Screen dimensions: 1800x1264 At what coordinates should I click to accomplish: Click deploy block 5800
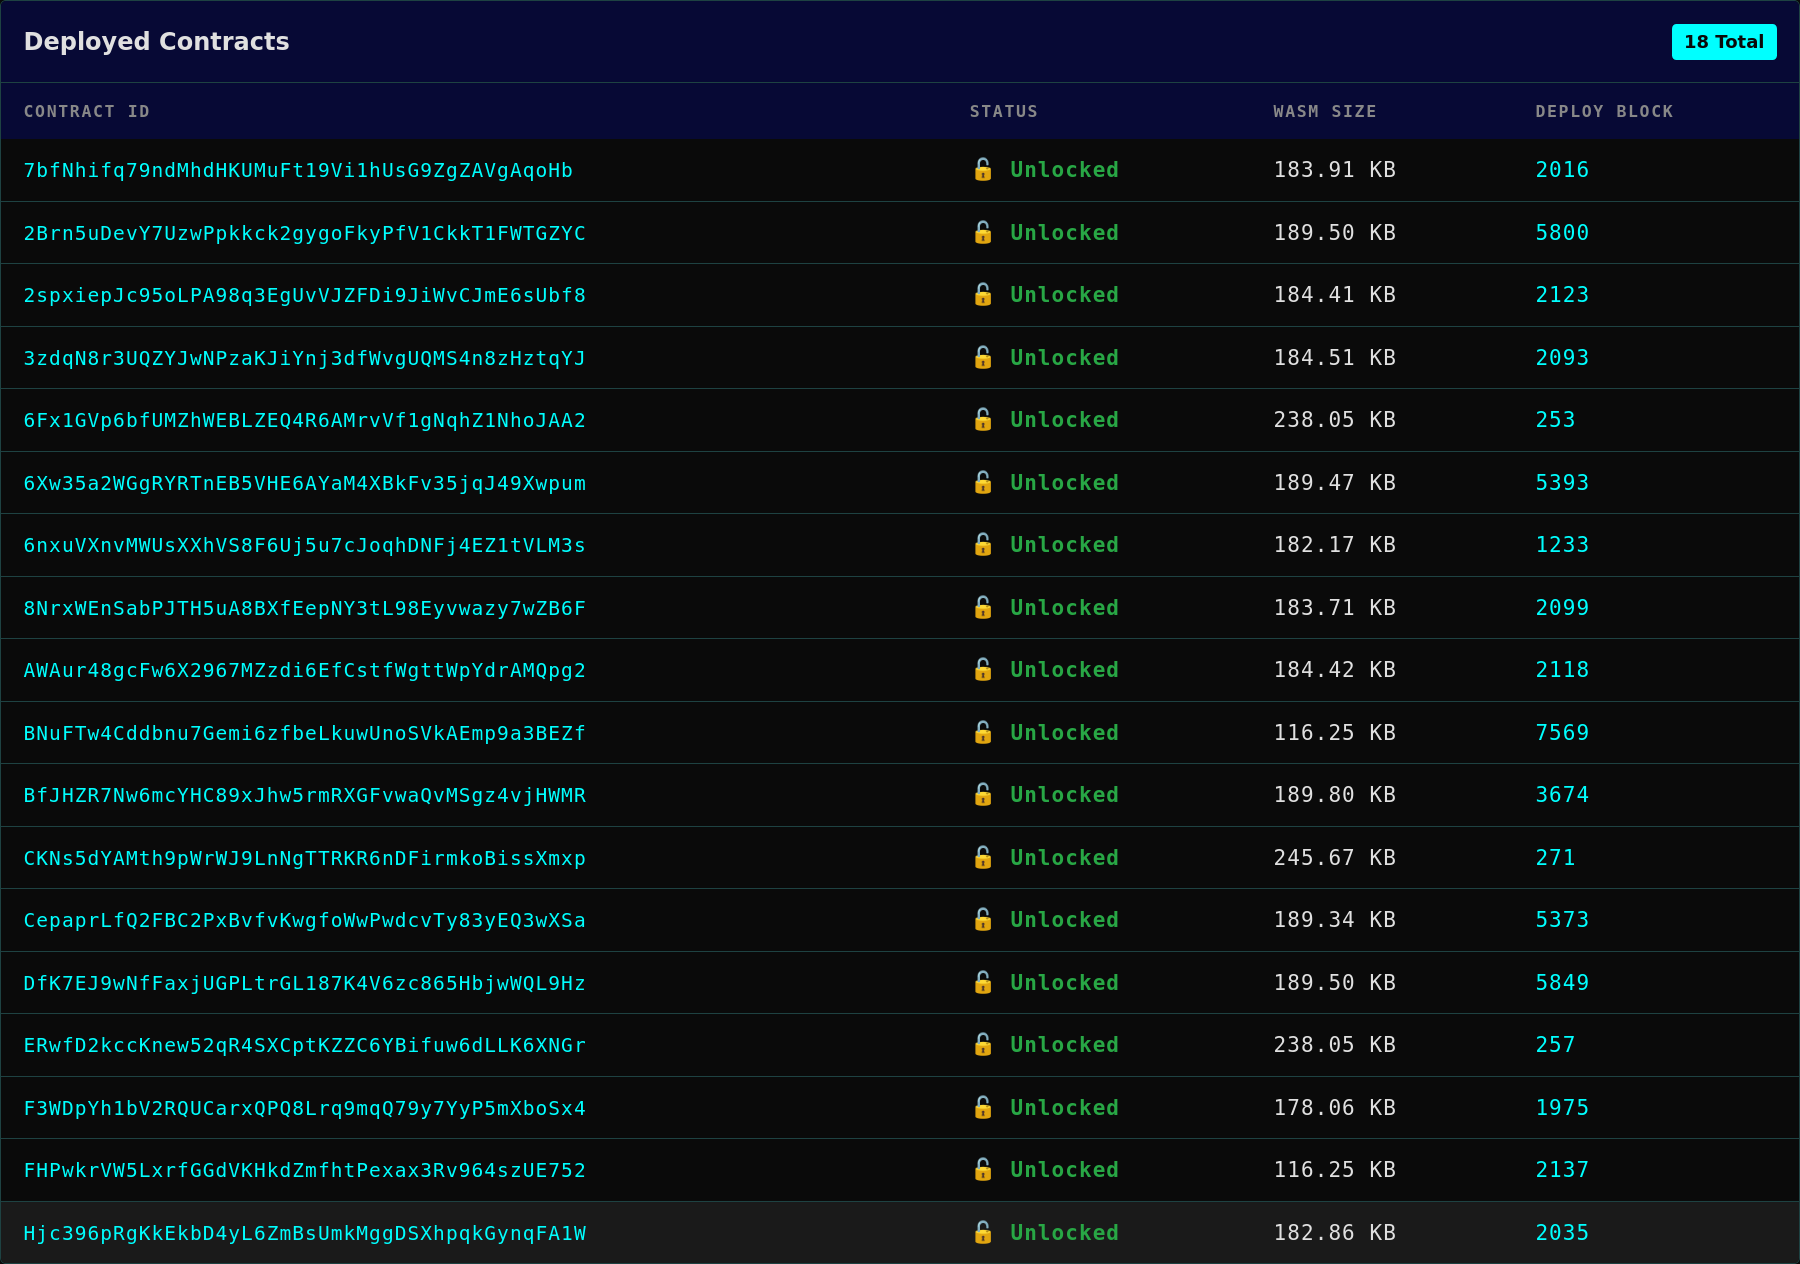(1562, 233)
